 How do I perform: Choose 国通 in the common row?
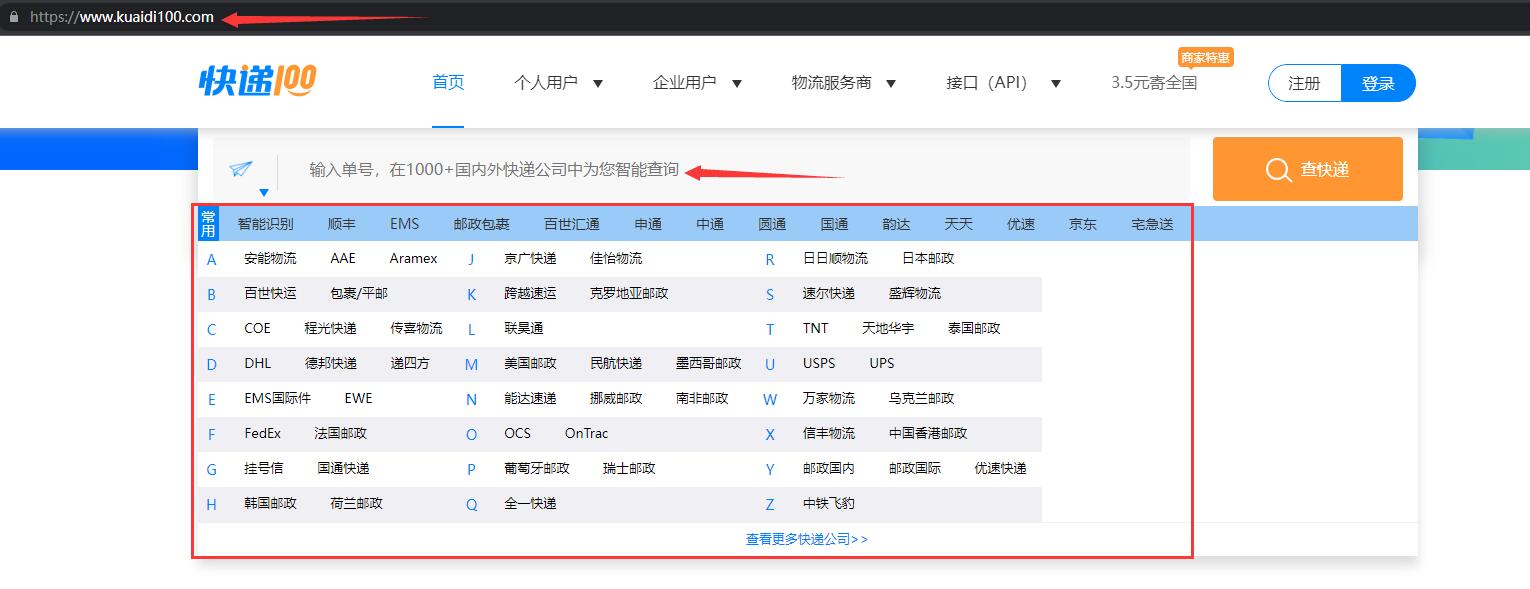point(834,224)
